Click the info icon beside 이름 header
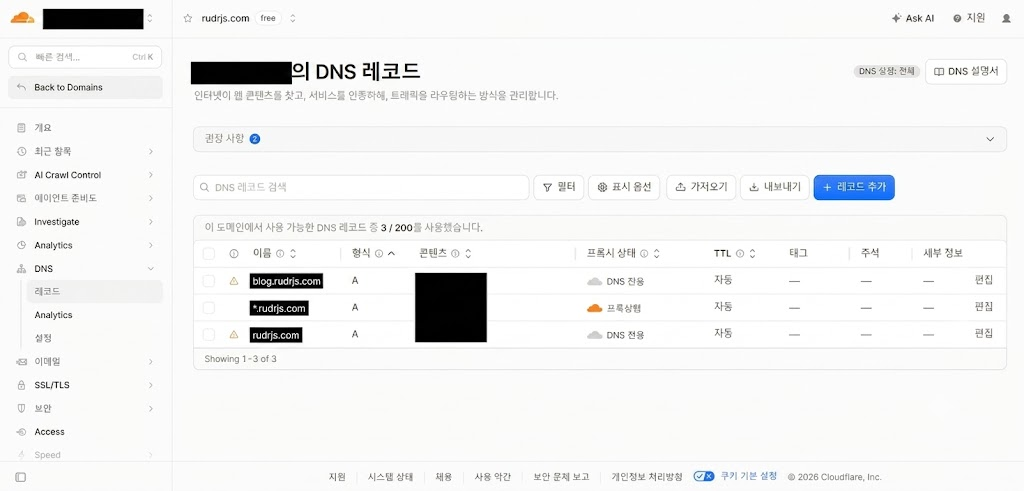The width and height of the screenshot is (1024, 491). tap(280, 254)
